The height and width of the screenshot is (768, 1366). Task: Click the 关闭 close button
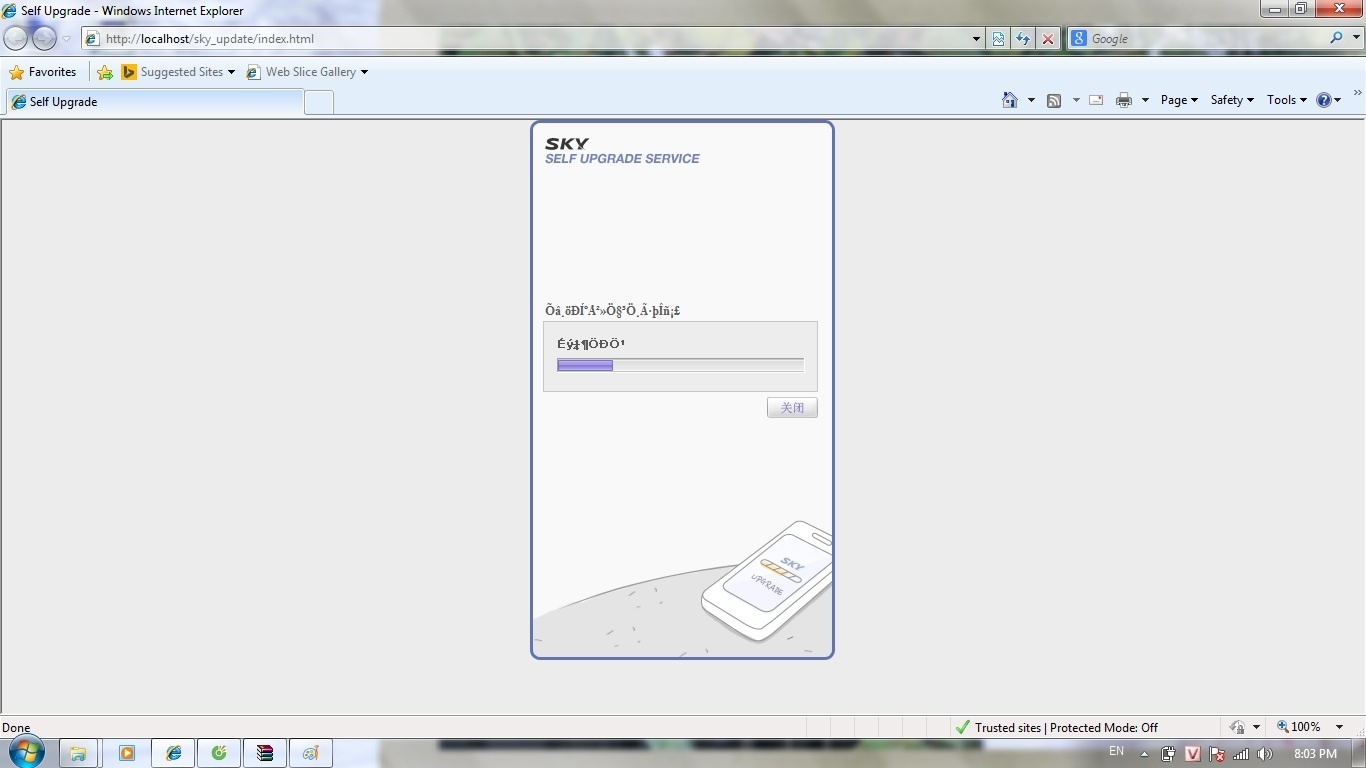pyautogui.click(x=792, y=408)
